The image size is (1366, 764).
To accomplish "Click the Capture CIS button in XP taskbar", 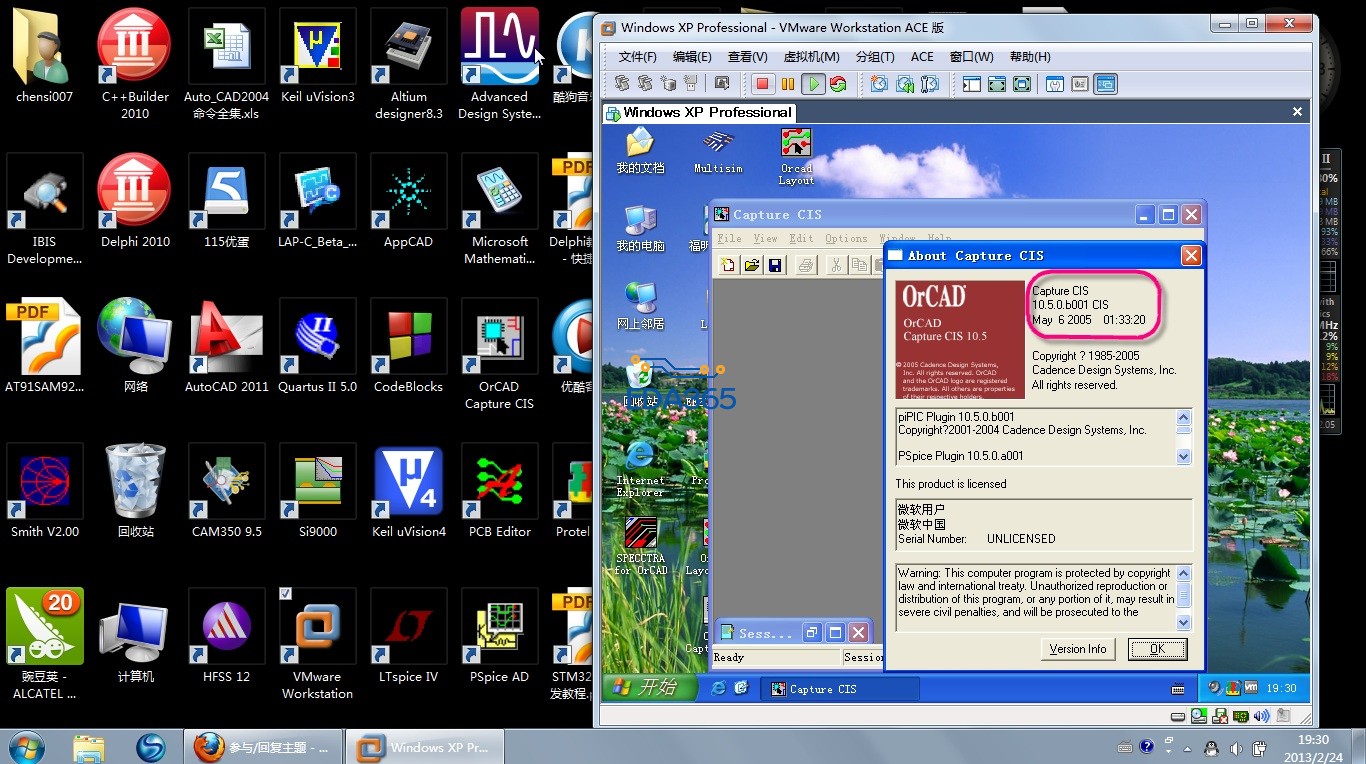I will tap(840, 688).
